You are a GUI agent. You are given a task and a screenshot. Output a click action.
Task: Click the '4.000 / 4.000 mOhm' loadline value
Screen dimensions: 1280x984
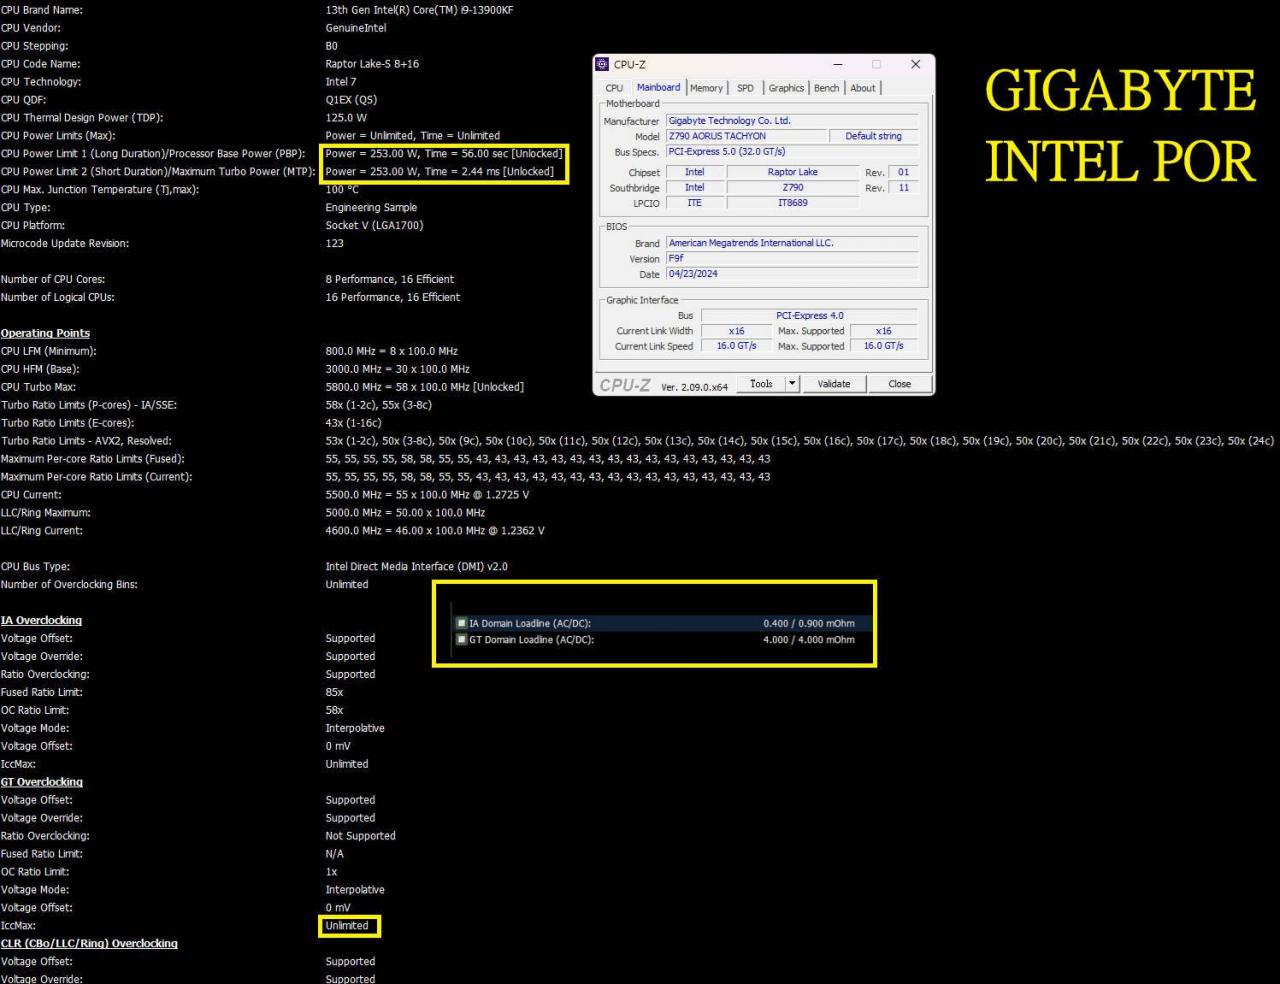click(809, 640)
